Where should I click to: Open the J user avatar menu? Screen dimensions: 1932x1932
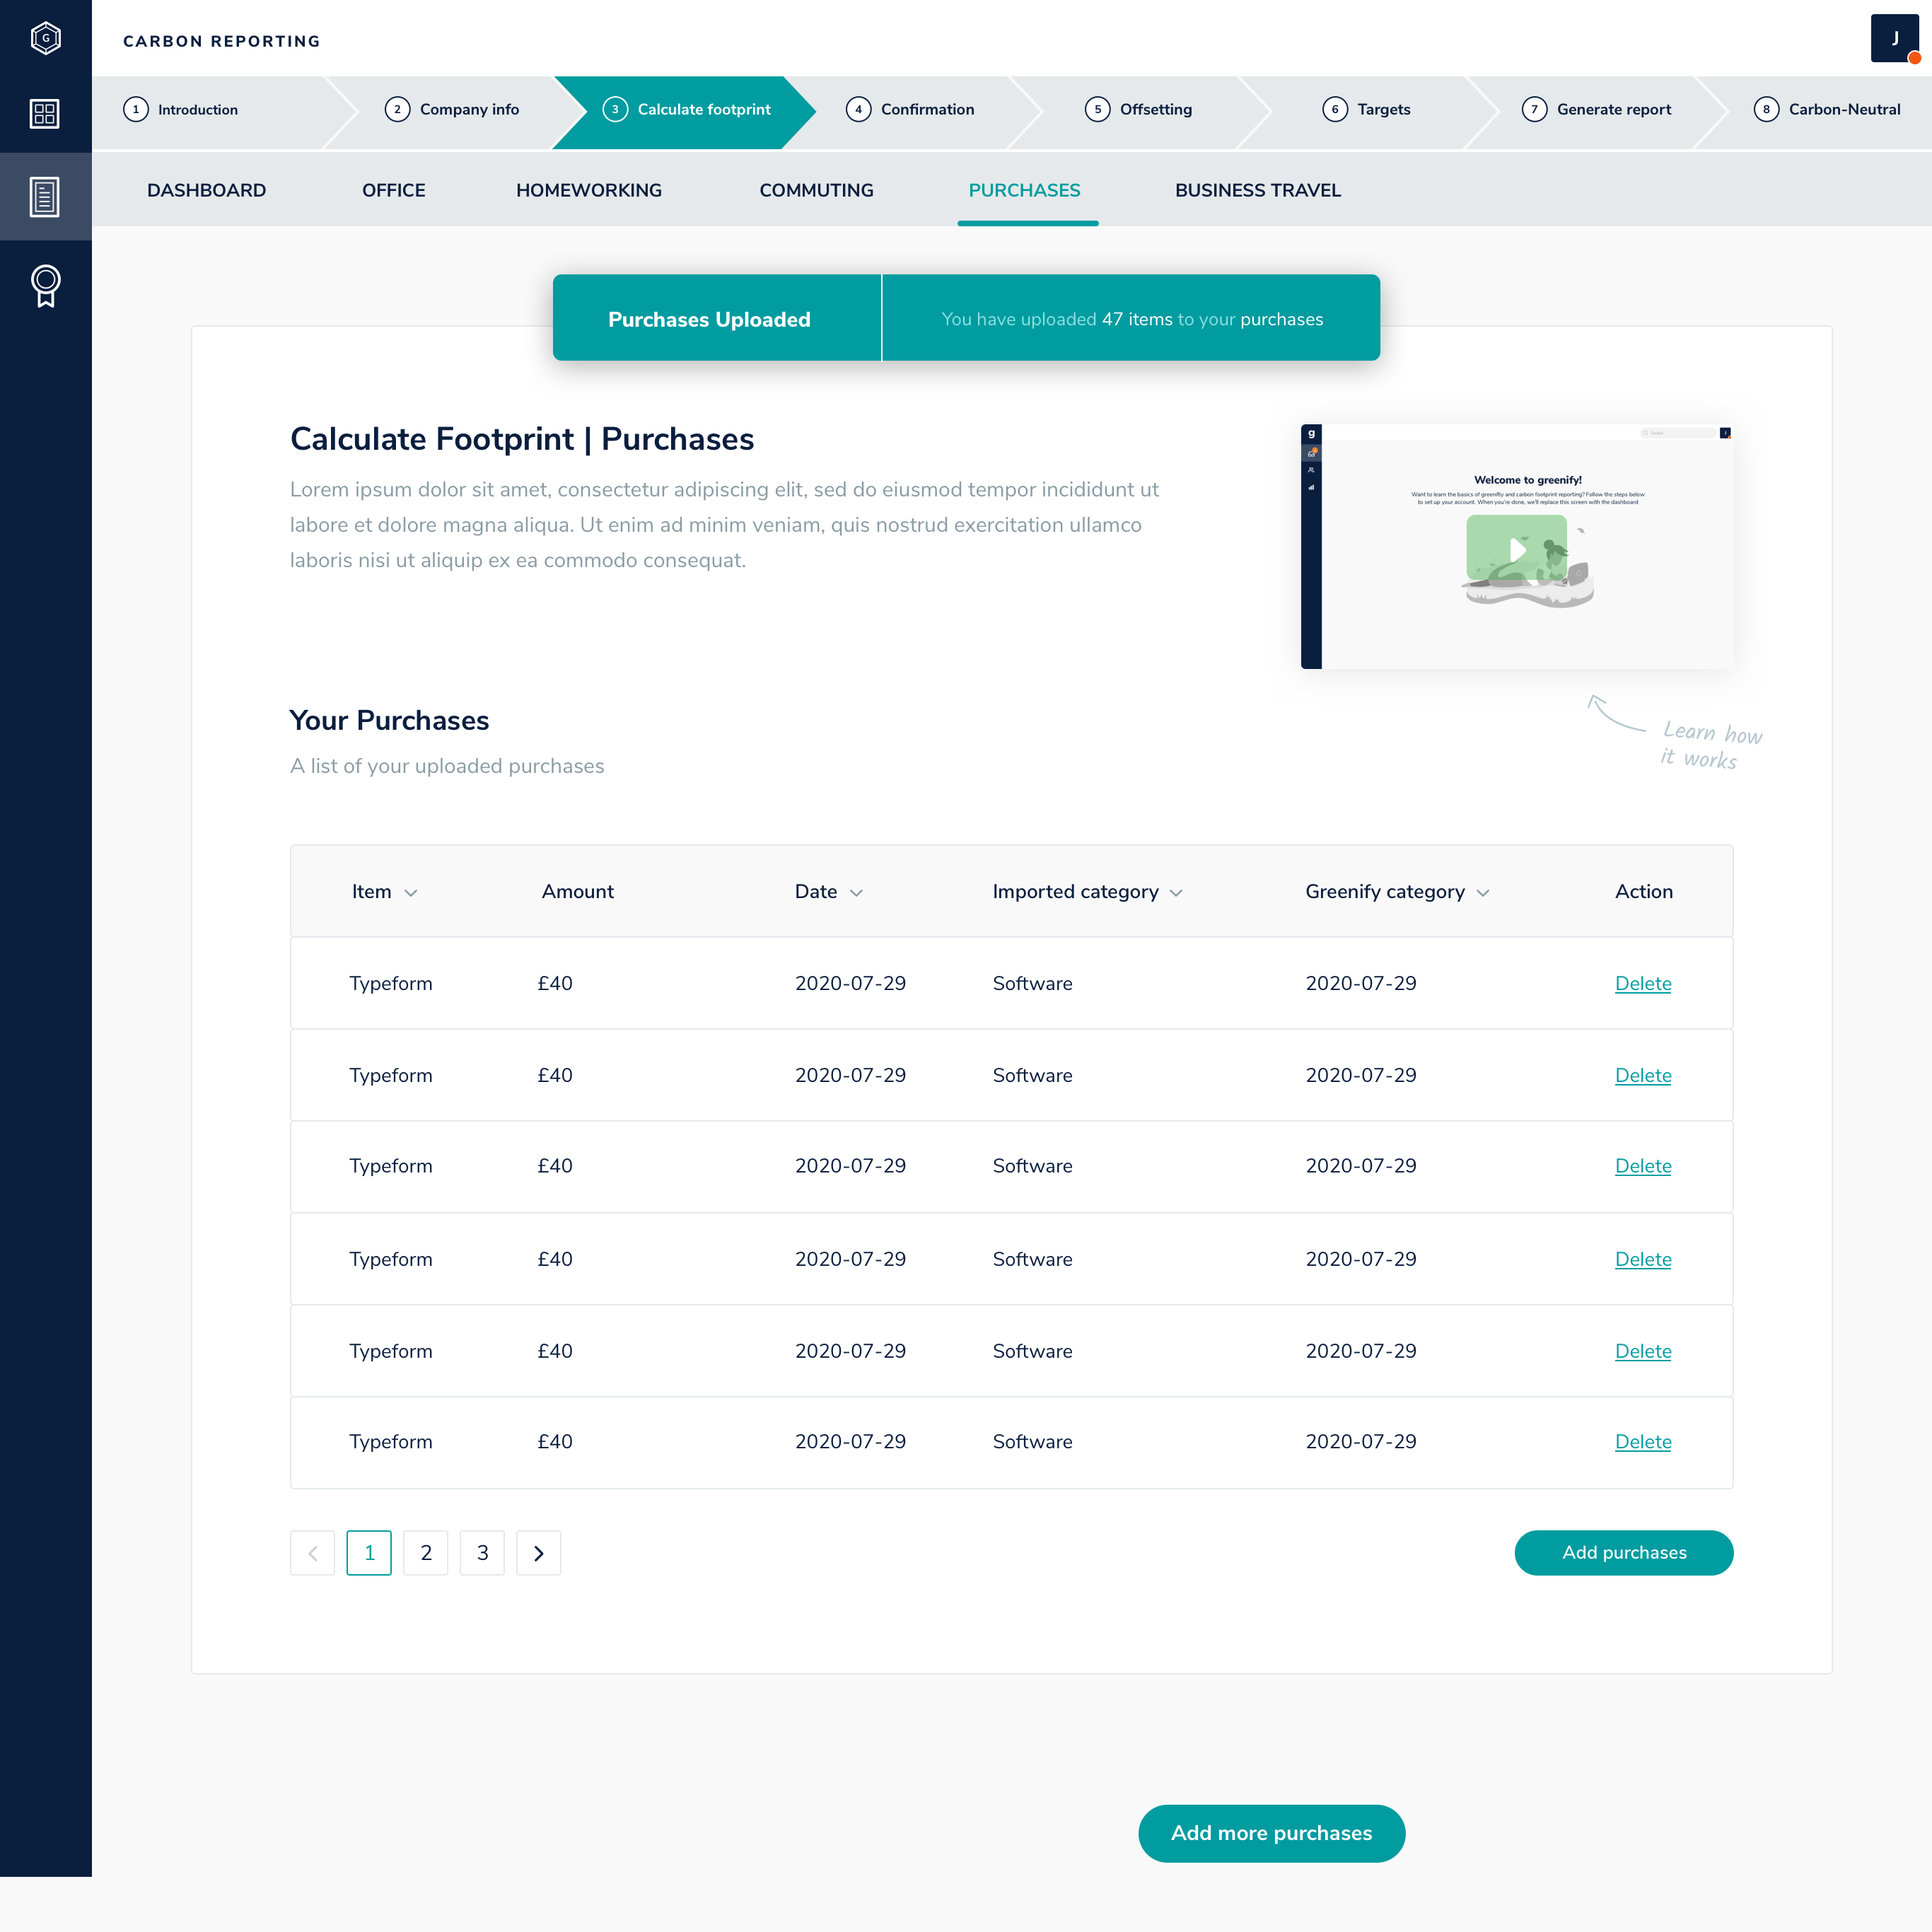coord(1894,39)
